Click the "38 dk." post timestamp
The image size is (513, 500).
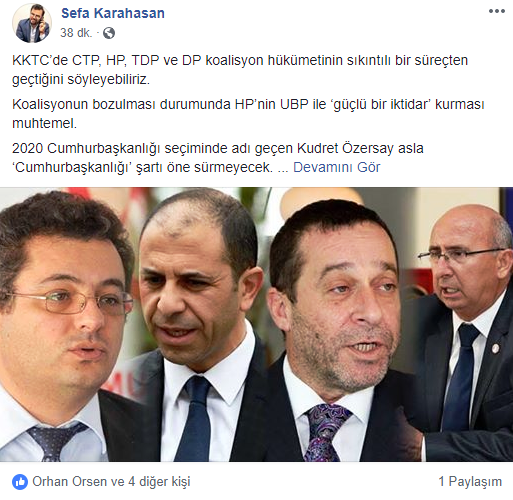coord(76,33)
